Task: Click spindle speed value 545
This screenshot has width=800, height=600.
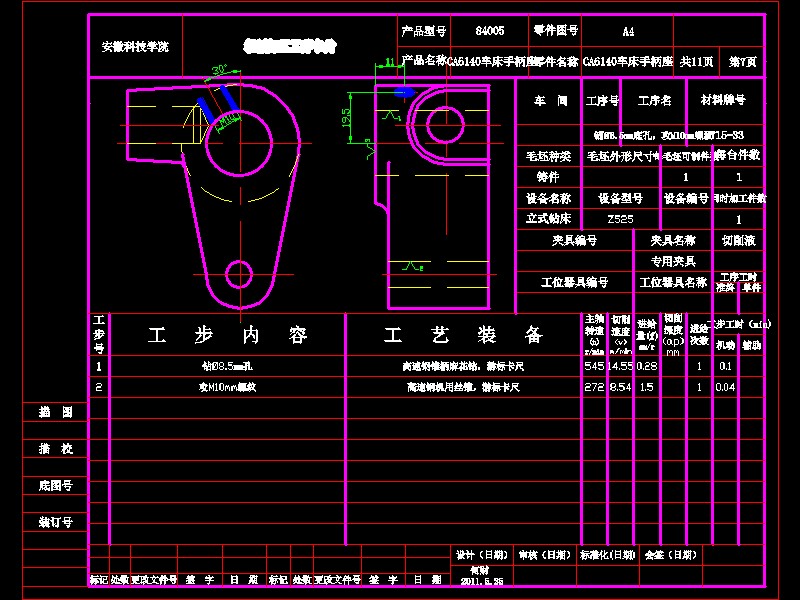Action: (594, 366)
